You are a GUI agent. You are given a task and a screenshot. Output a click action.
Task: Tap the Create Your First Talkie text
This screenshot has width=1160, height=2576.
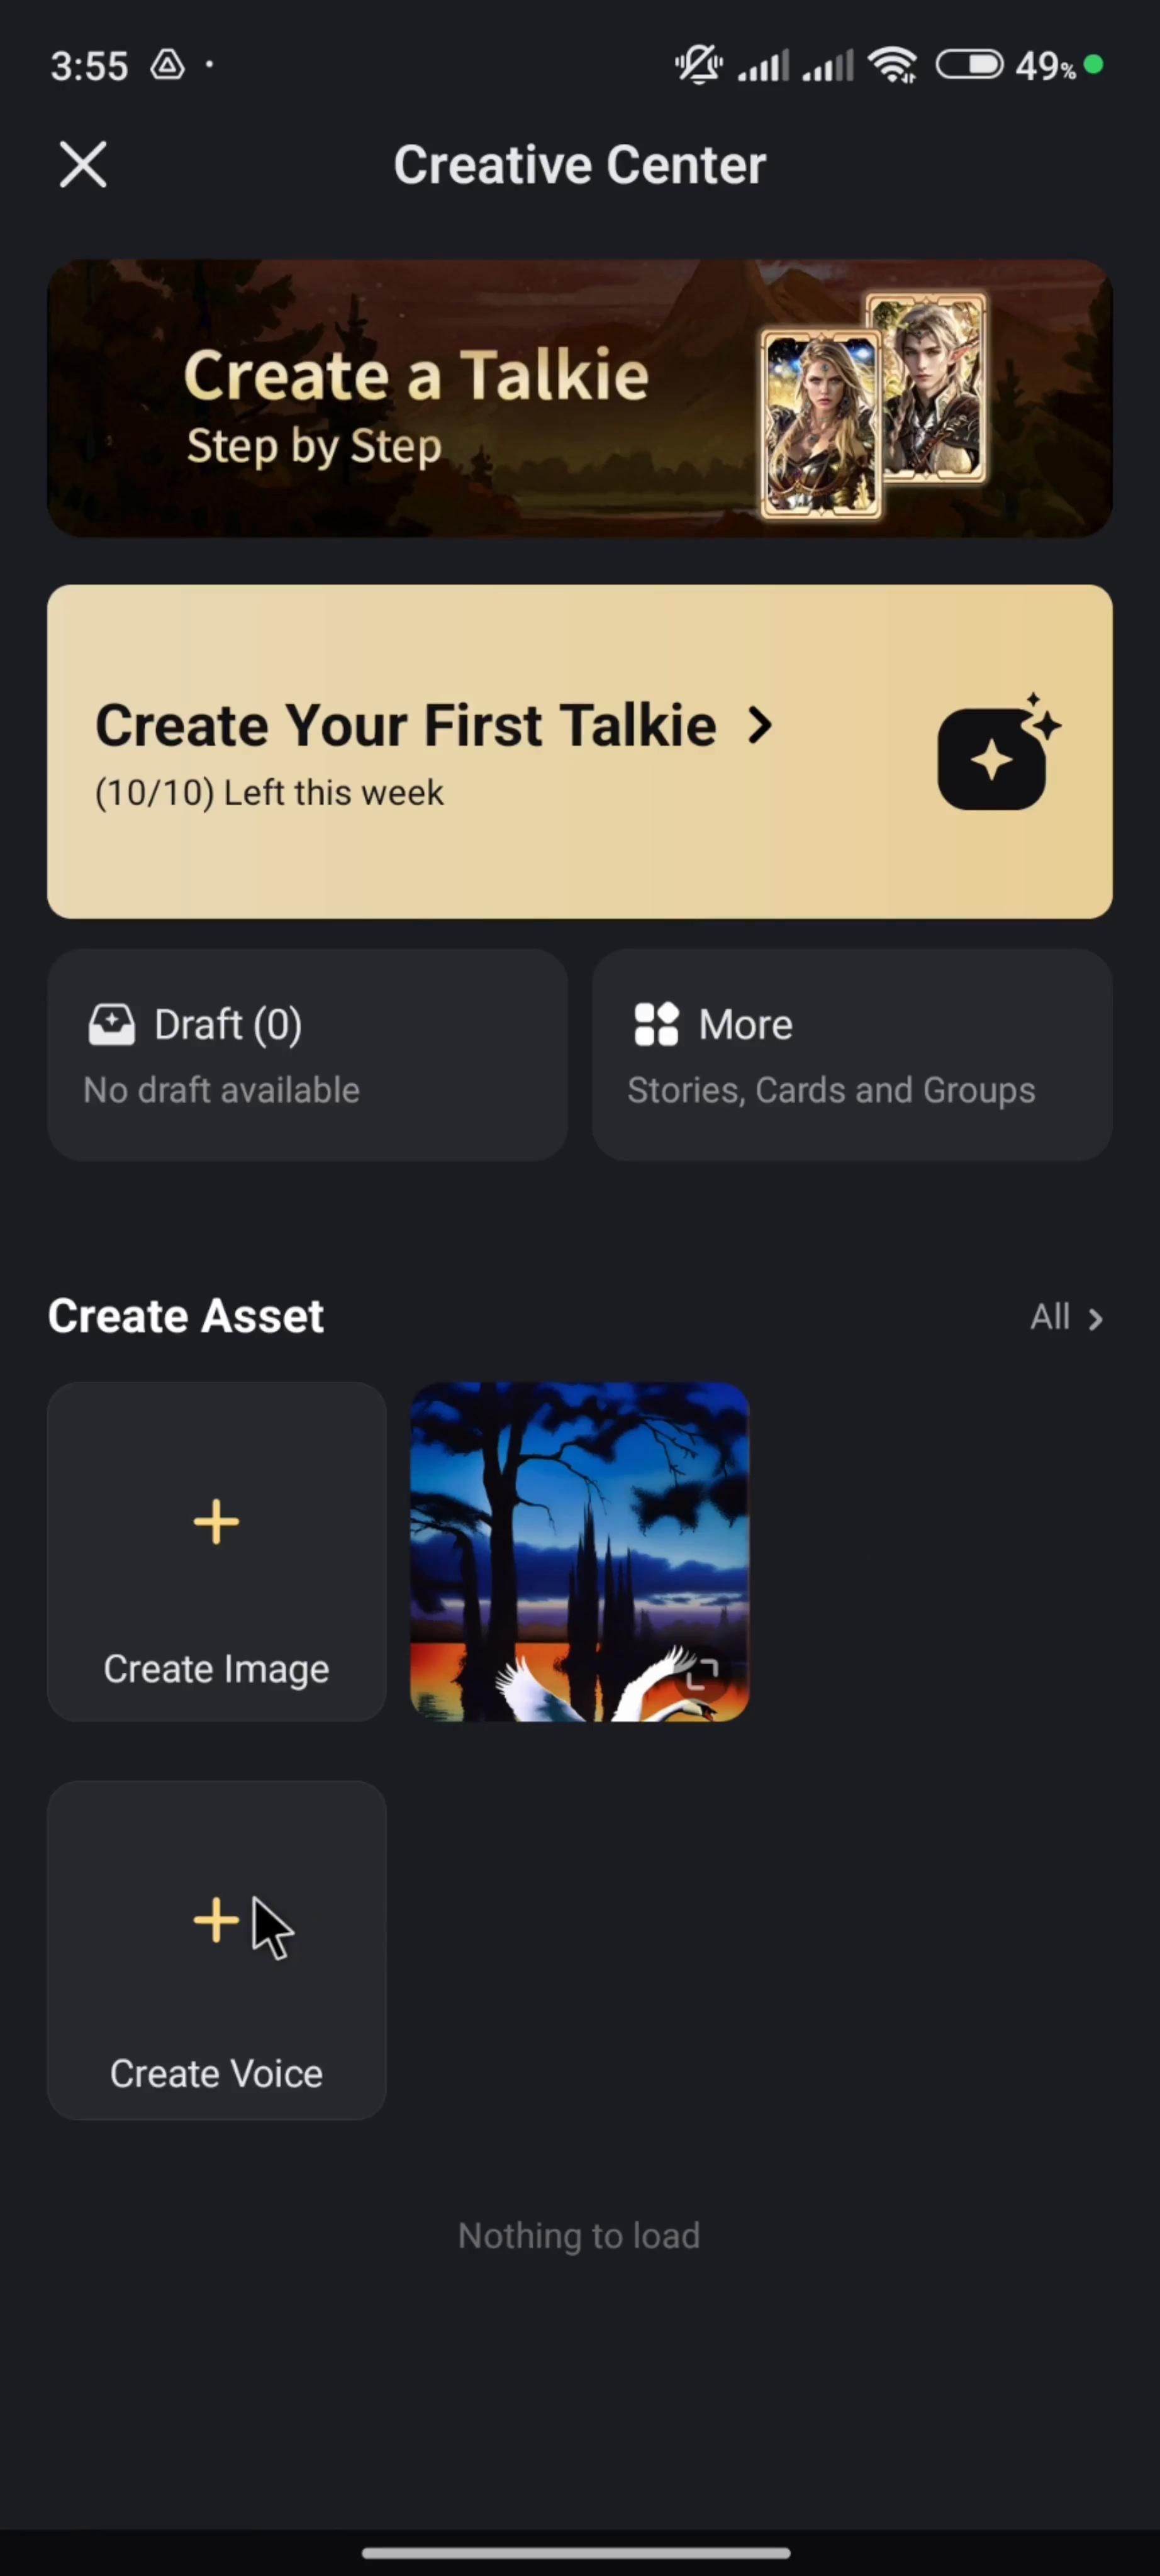[405, 726]
